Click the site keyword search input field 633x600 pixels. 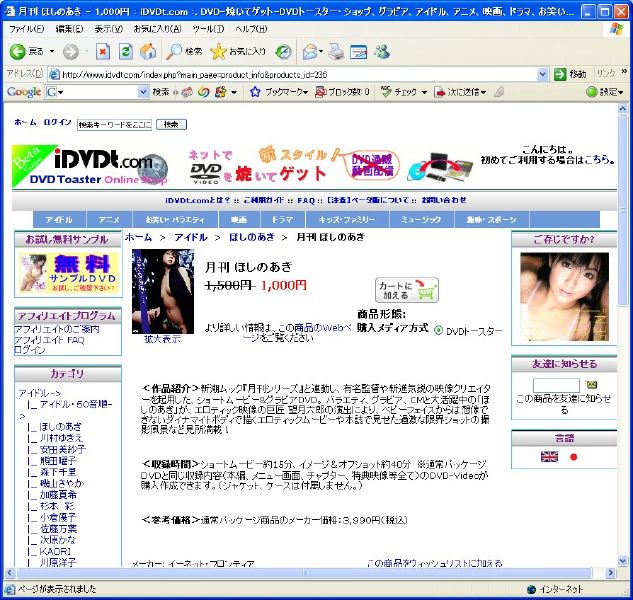pyautogui.click(x=114, y=125)
